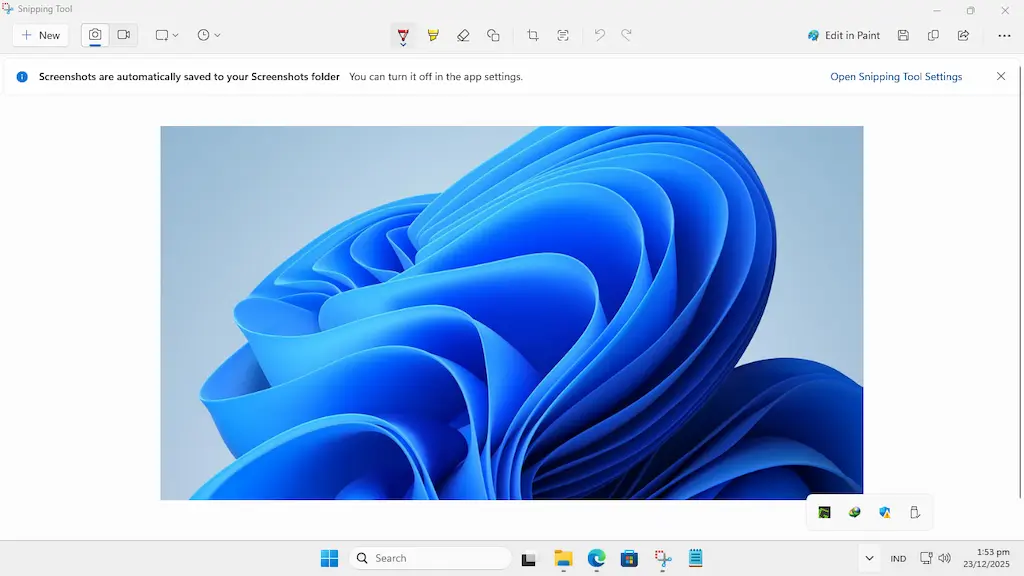Open the Windows Start menu
Screen dimensions: 1024x576
330,558
